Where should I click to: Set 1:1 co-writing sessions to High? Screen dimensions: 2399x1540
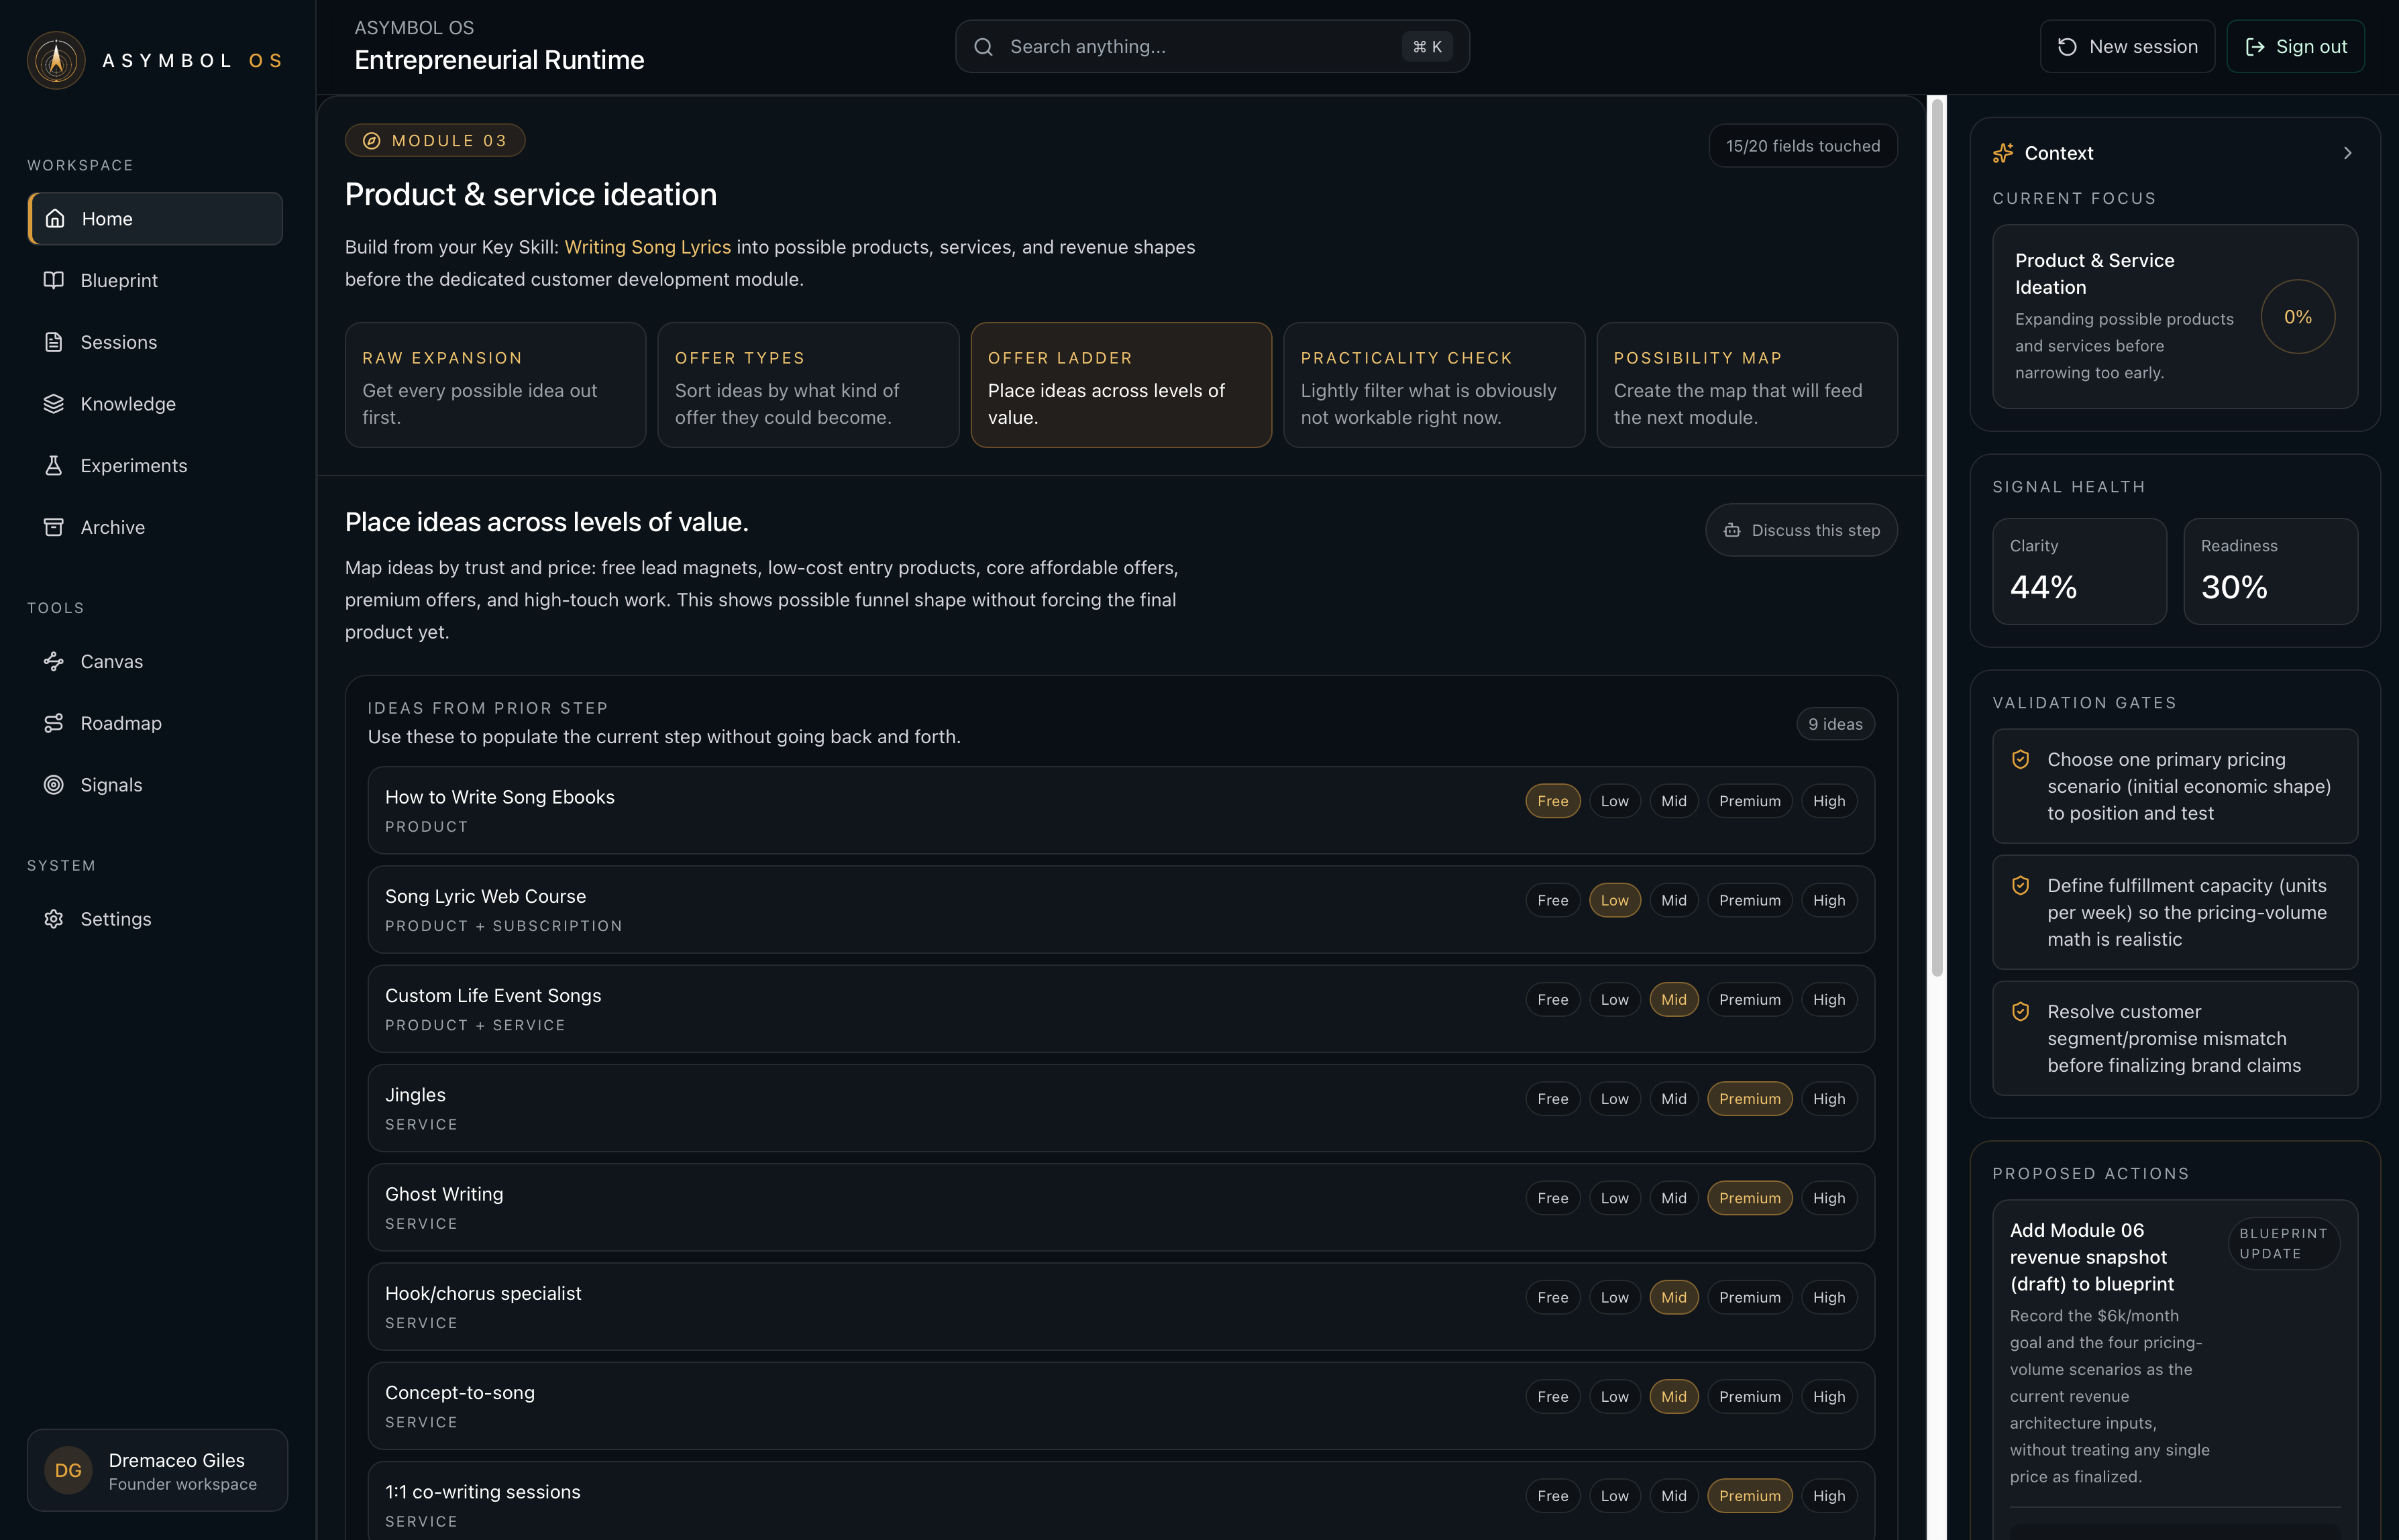tap(1828, 1496)
